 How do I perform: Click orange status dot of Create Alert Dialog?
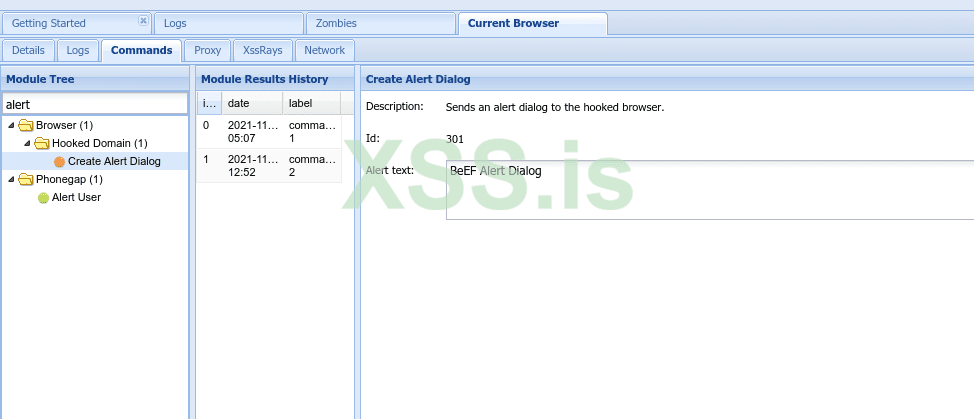(60, 162)
